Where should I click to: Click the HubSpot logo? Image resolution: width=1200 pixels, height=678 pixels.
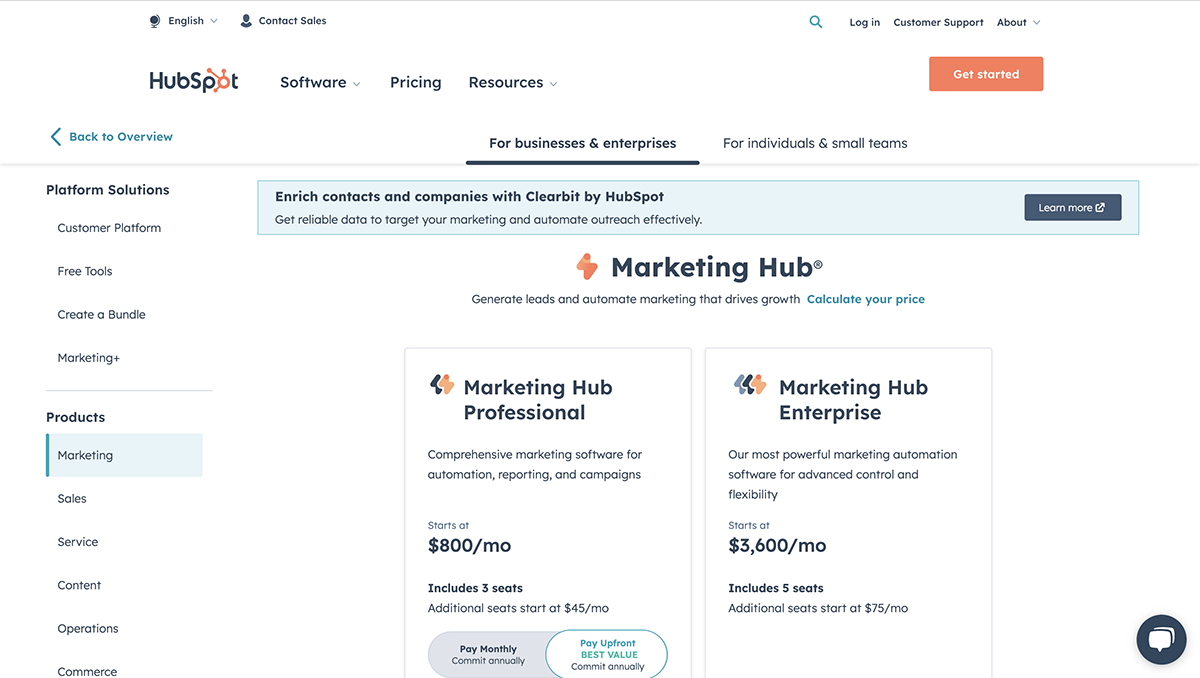point(194,82)
